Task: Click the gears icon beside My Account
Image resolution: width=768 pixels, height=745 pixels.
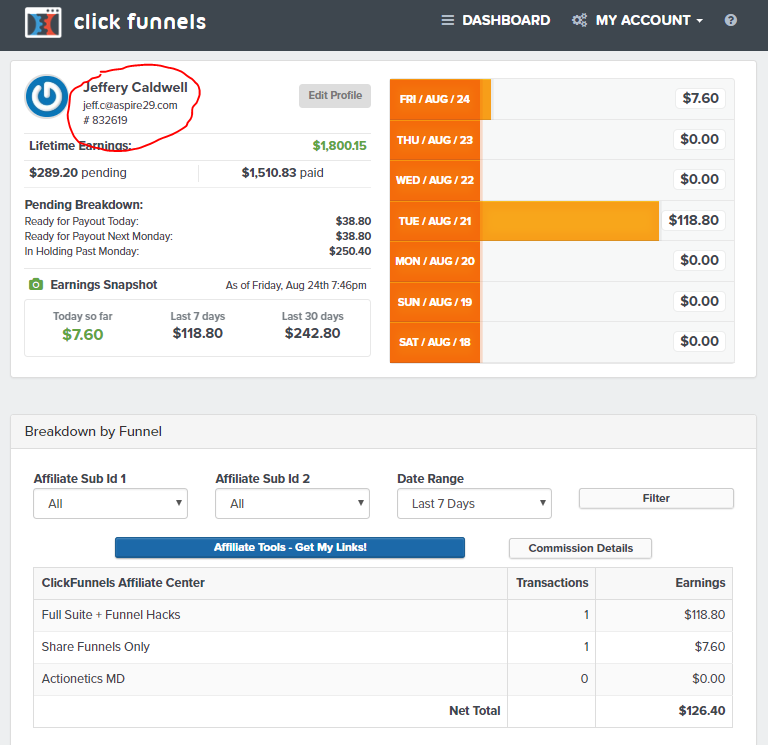Action: click(580, 20)
